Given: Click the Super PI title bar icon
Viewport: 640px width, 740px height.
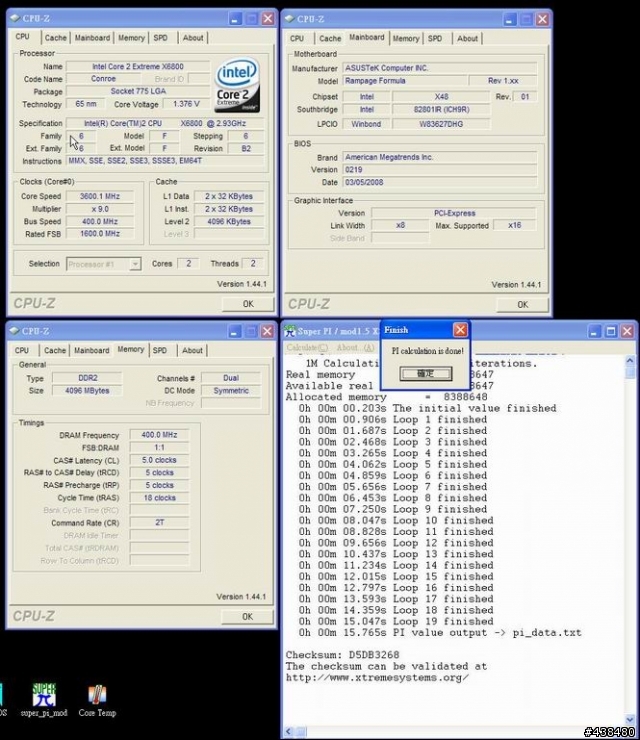Looking at the screenshot, I should point(289,331).
